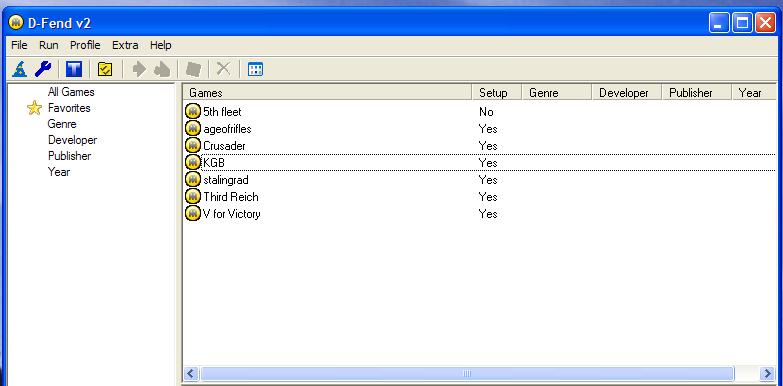Open the Run menu
This screenshot has height=386, width=783.
[49, 45]
